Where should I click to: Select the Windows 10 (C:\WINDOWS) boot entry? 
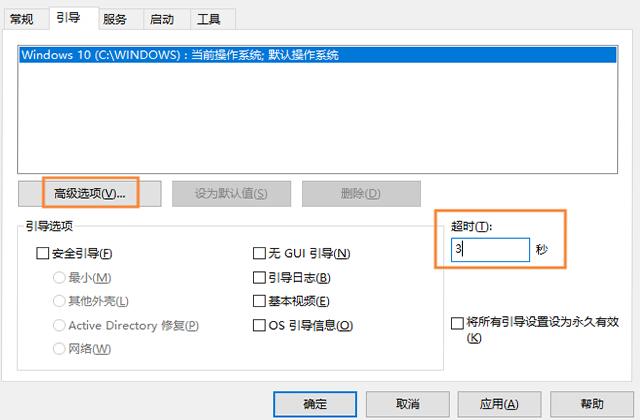[x=318, y=55]
